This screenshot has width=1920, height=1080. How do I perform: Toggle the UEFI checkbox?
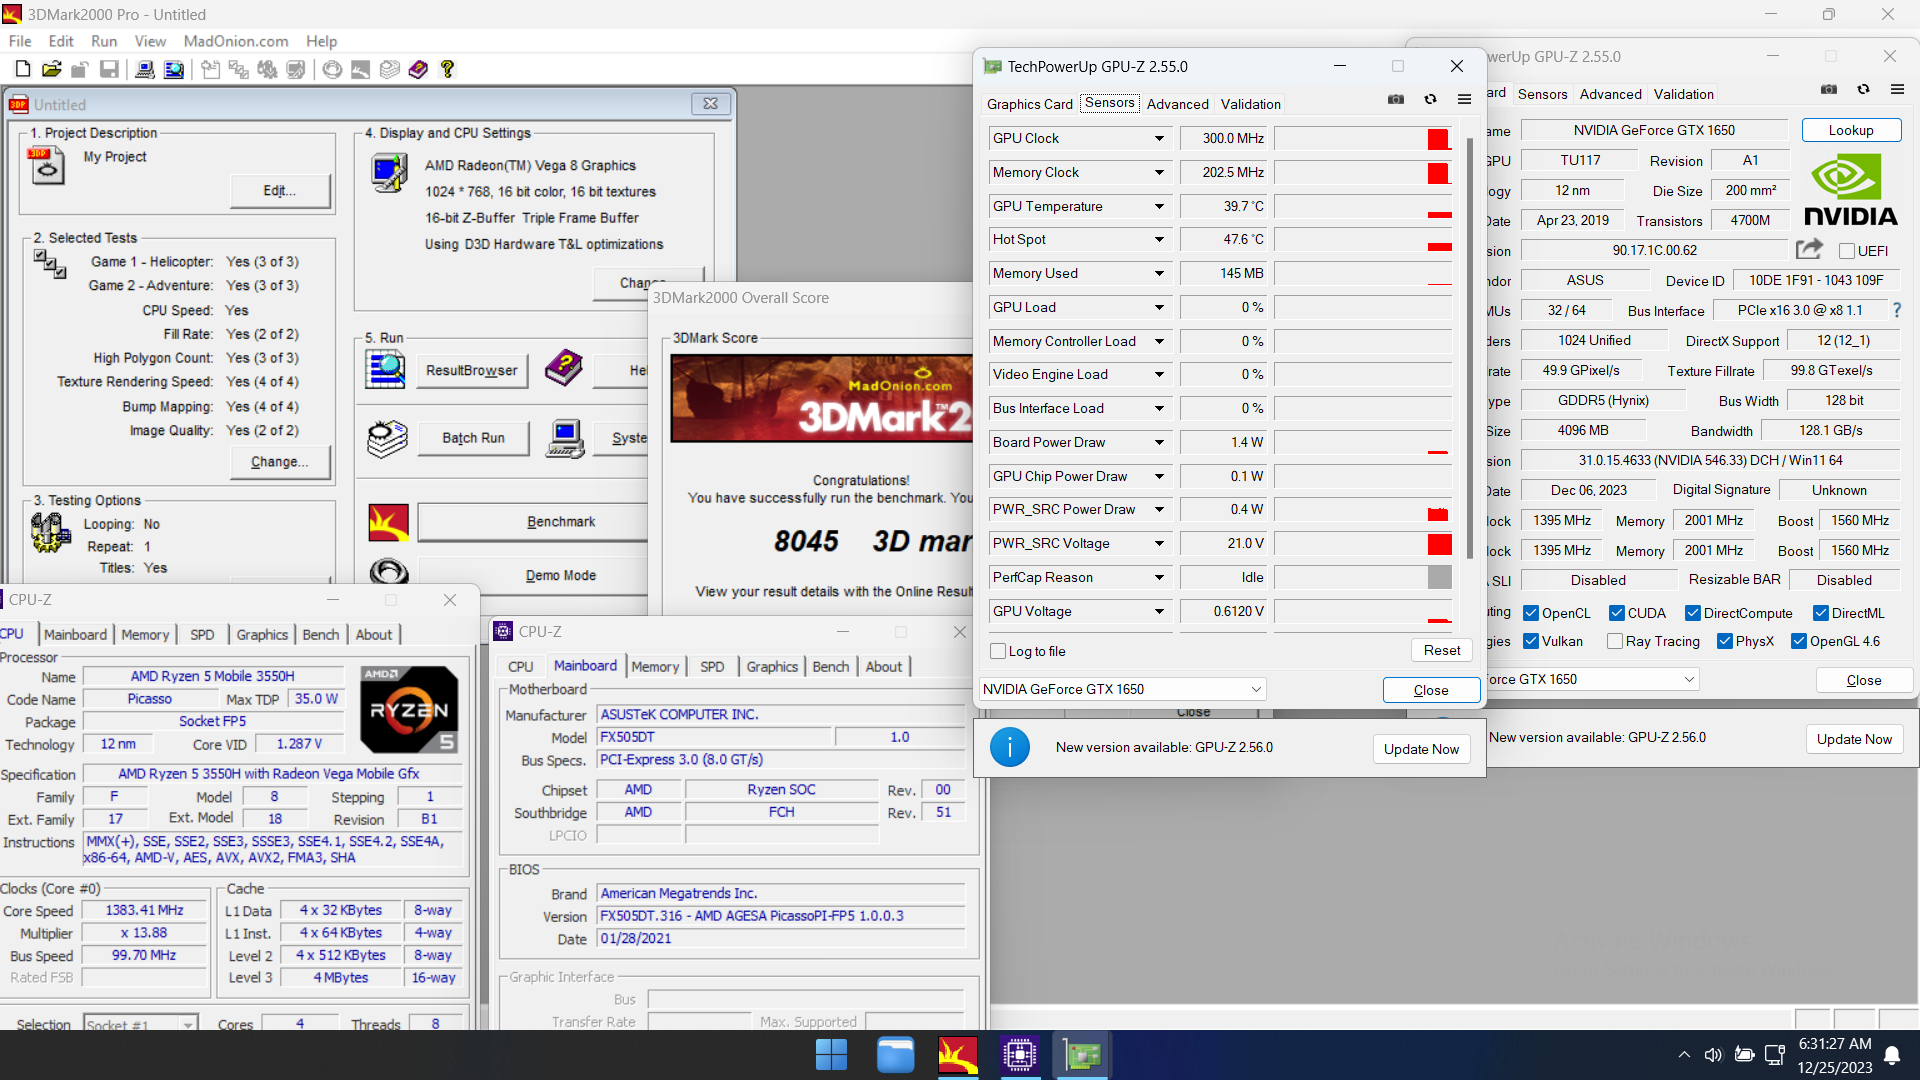1847,251
